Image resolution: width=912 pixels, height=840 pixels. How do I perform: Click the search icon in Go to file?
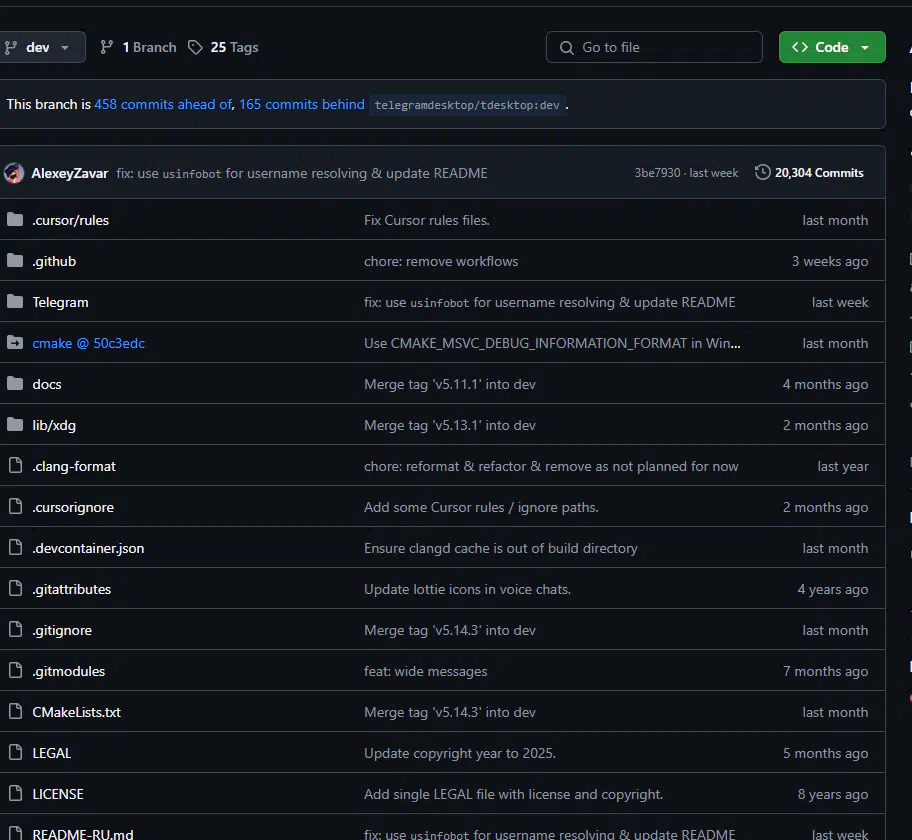click(x=567, y=48)
